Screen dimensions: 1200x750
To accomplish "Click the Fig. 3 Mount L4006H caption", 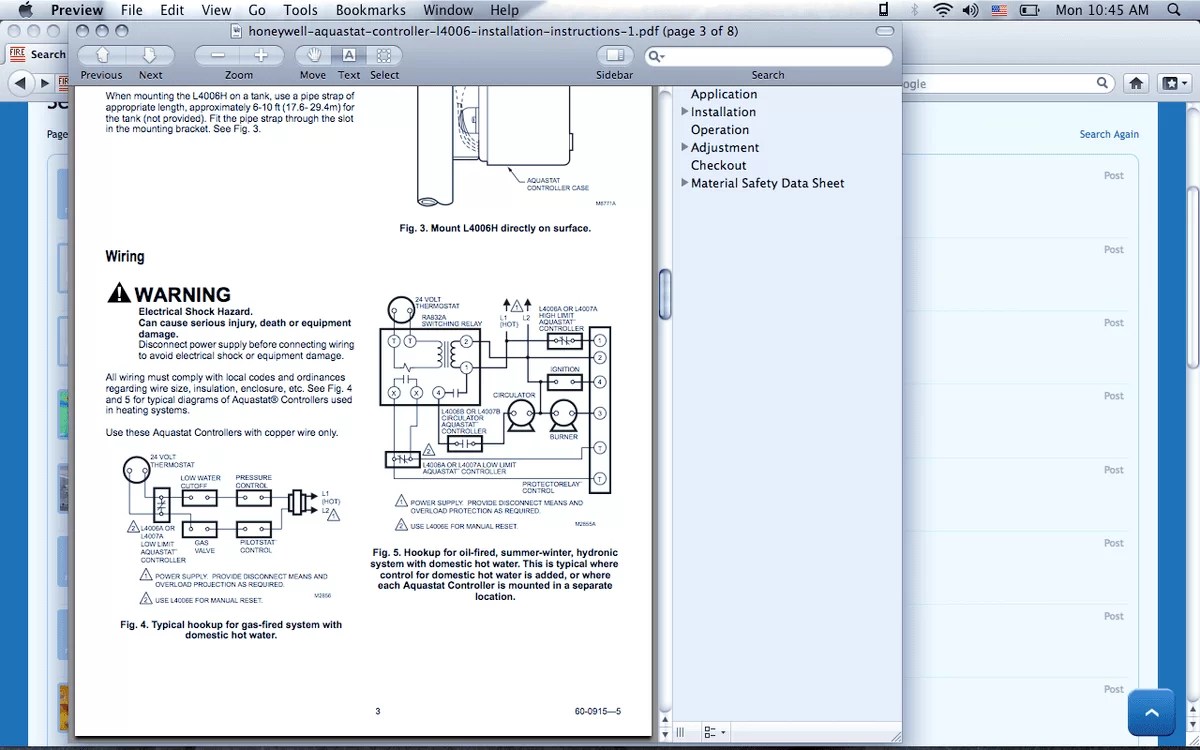I will click(495, 228).
